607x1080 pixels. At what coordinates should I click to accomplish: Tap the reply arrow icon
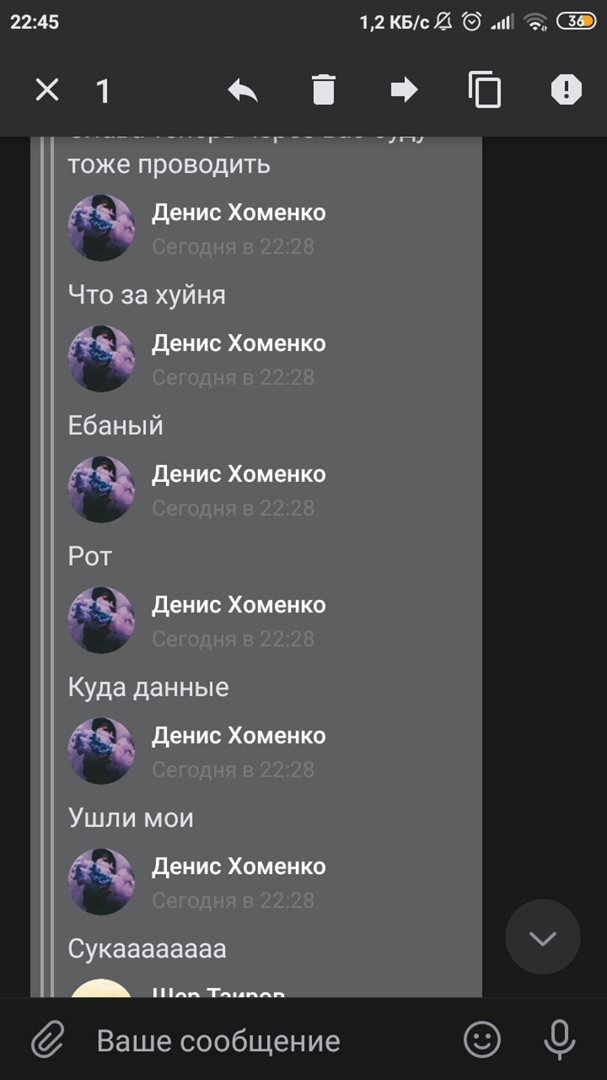[243, 90]
